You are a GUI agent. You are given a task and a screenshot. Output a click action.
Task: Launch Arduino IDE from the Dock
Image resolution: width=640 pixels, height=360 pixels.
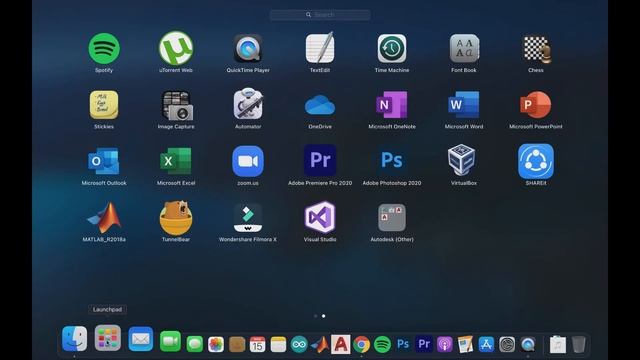299,344
